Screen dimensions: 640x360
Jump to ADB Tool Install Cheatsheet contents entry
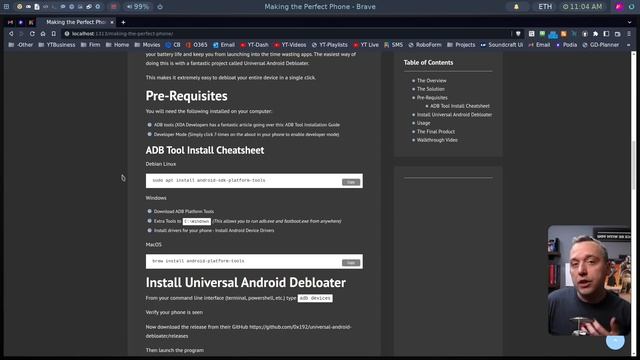460,106
